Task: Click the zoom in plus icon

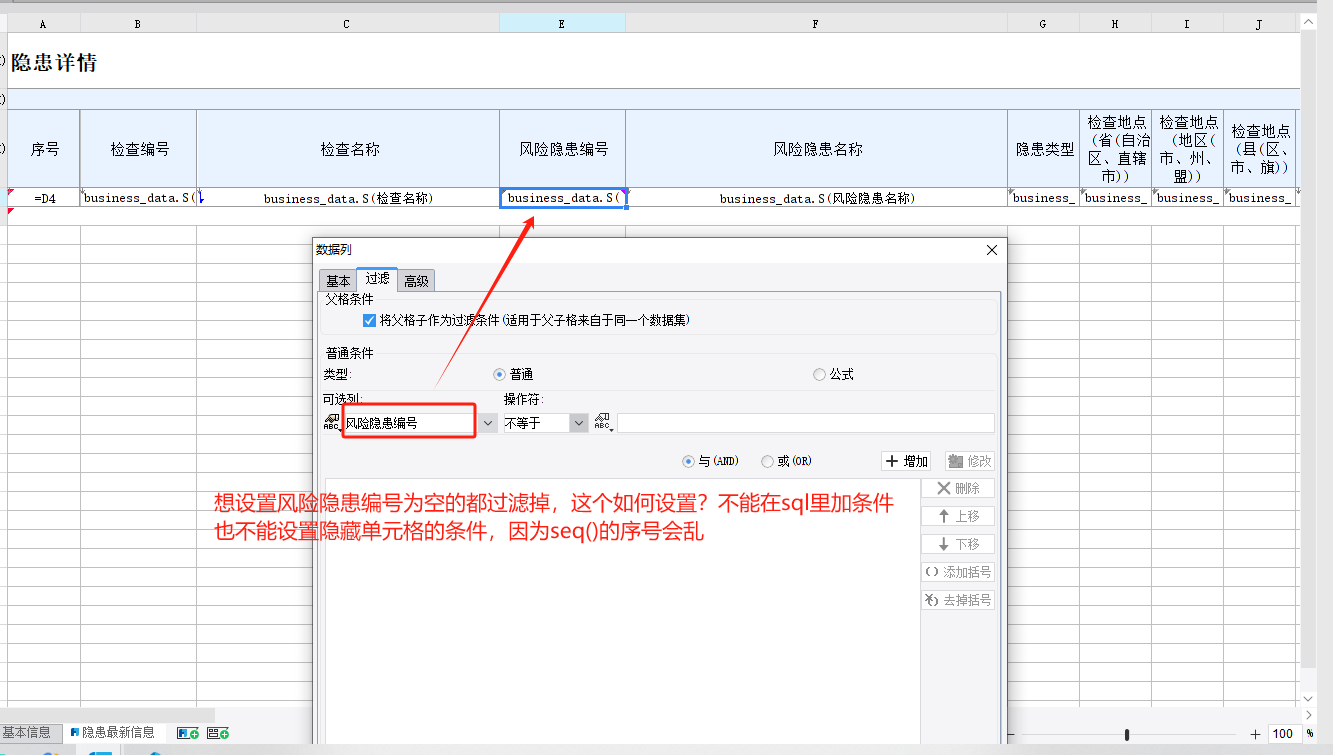Action: (x=1256, y=734)
